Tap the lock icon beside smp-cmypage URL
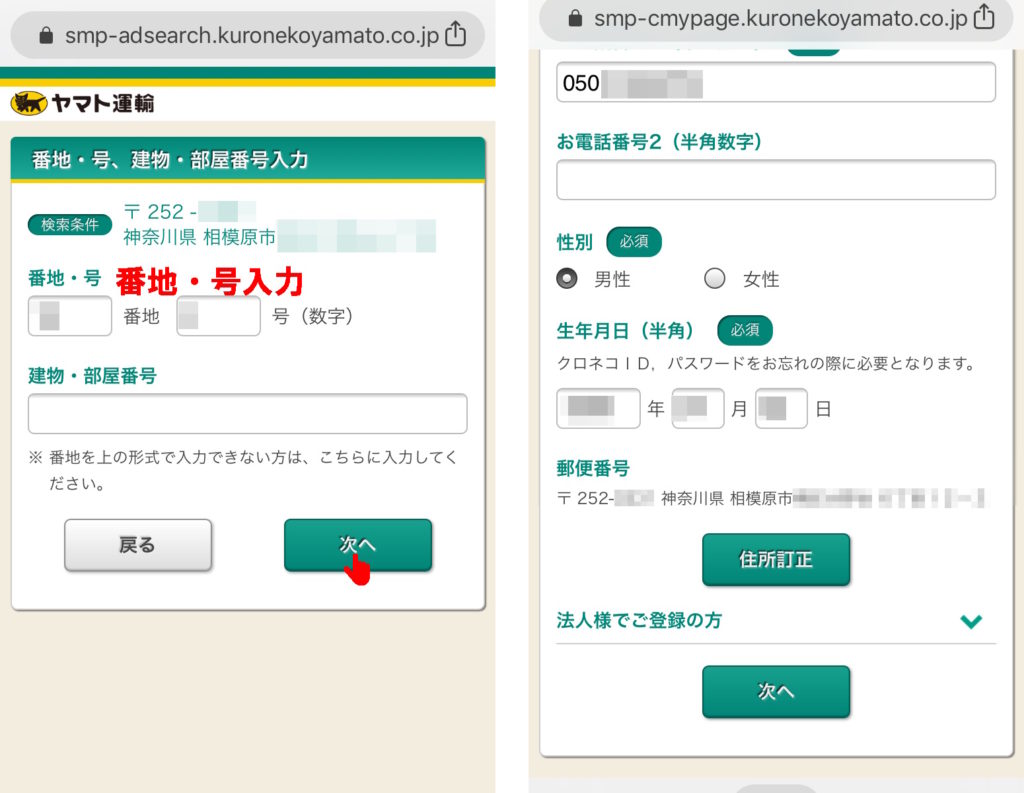1024x793 pixels. tap(574, 19)
